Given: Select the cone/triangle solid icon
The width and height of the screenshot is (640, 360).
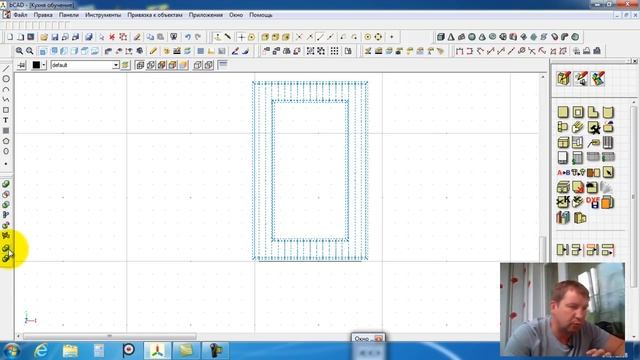Looking at the screenshot, I should point(451,37).
